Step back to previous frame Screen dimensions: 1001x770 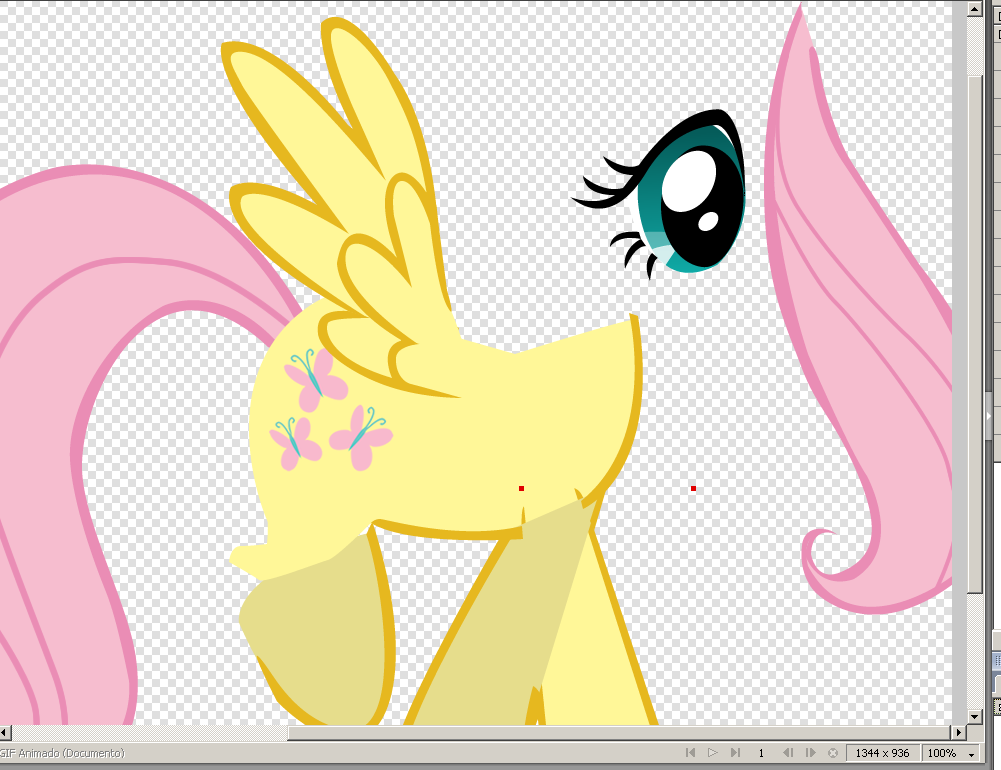[788, 753]
